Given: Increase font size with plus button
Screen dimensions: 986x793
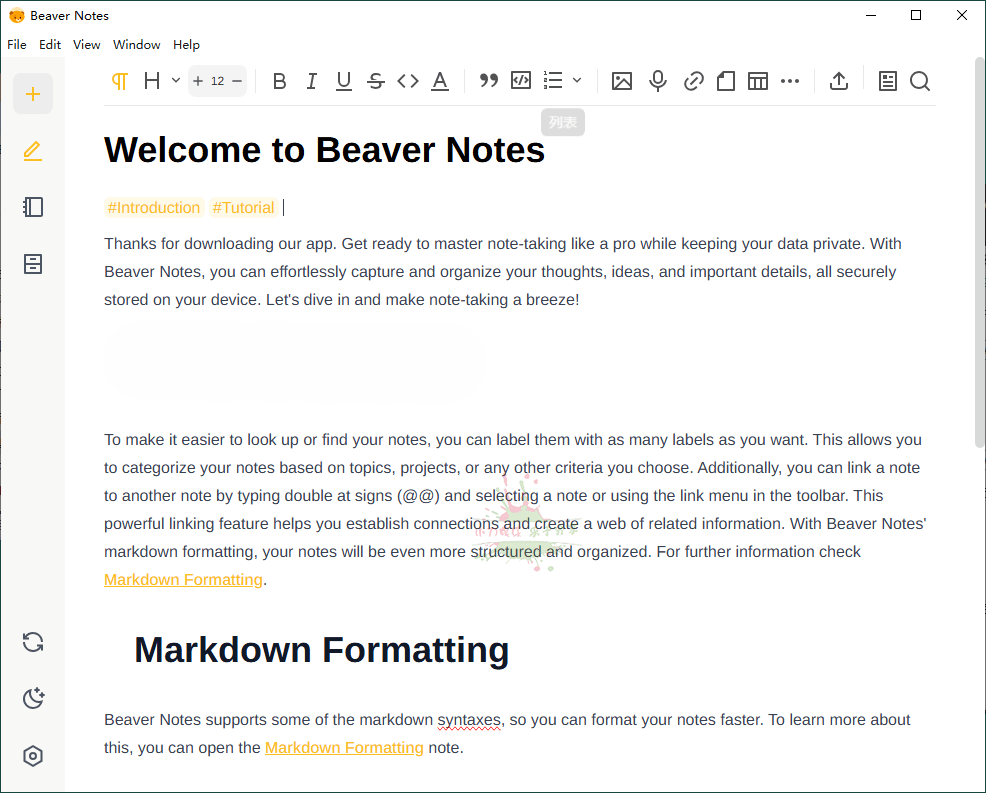Looking at the screenshot, I should pos(198,81).
